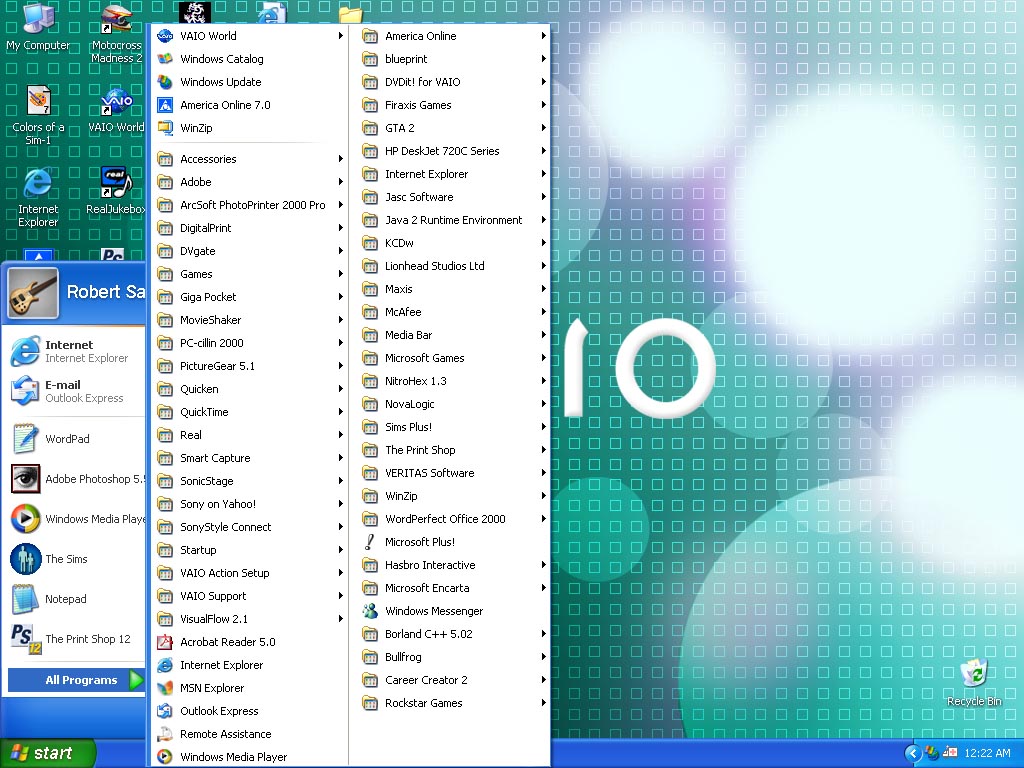Viewport: 1024px width, 768px height.
Task: Open Acrobat Reader 5.0 icon
Action: 165,642
